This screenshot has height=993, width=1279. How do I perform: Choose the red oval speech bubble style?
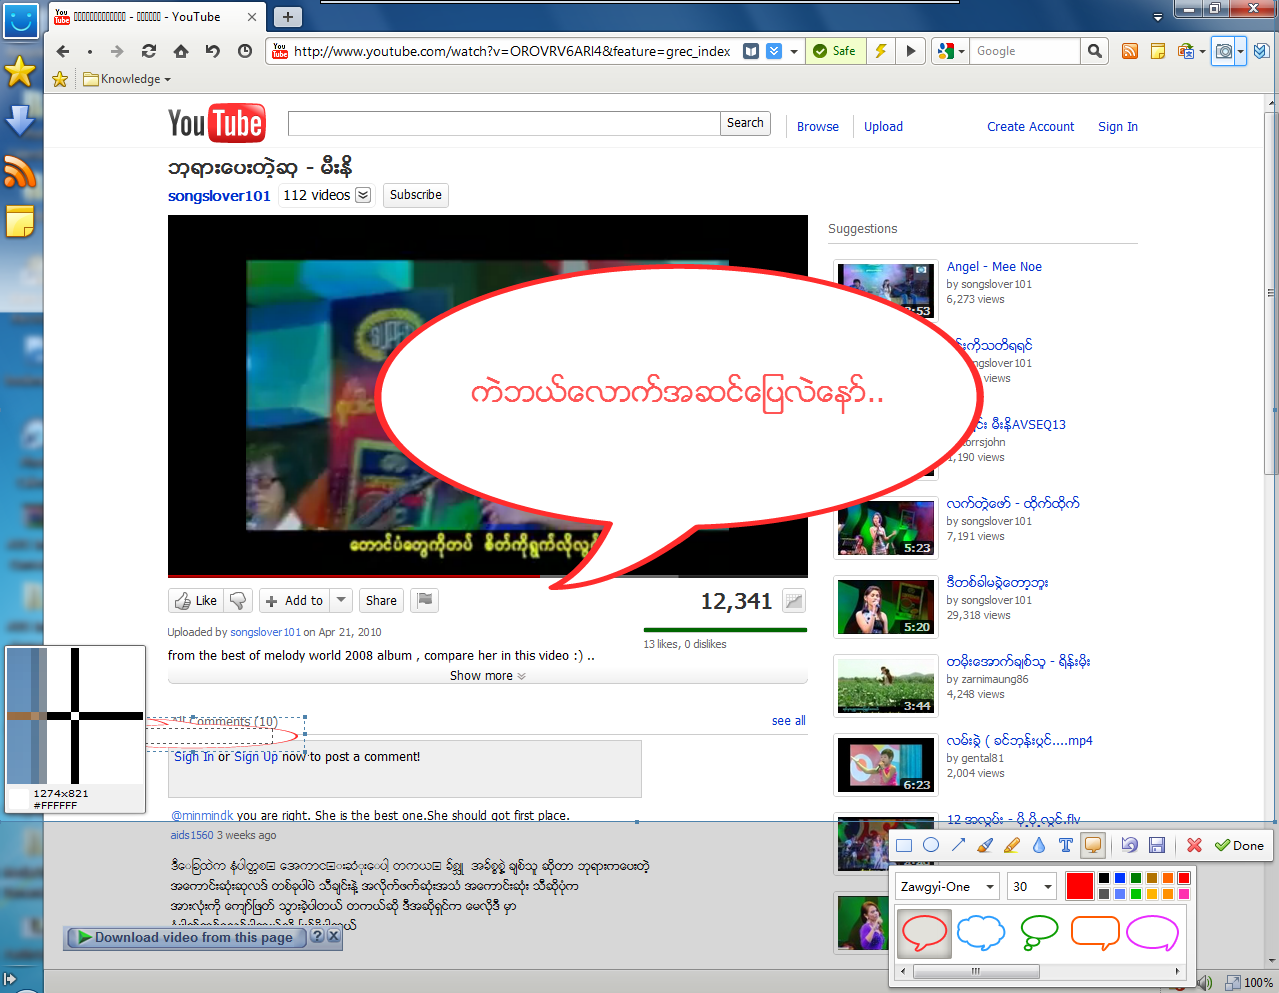(x=924, y=934)
